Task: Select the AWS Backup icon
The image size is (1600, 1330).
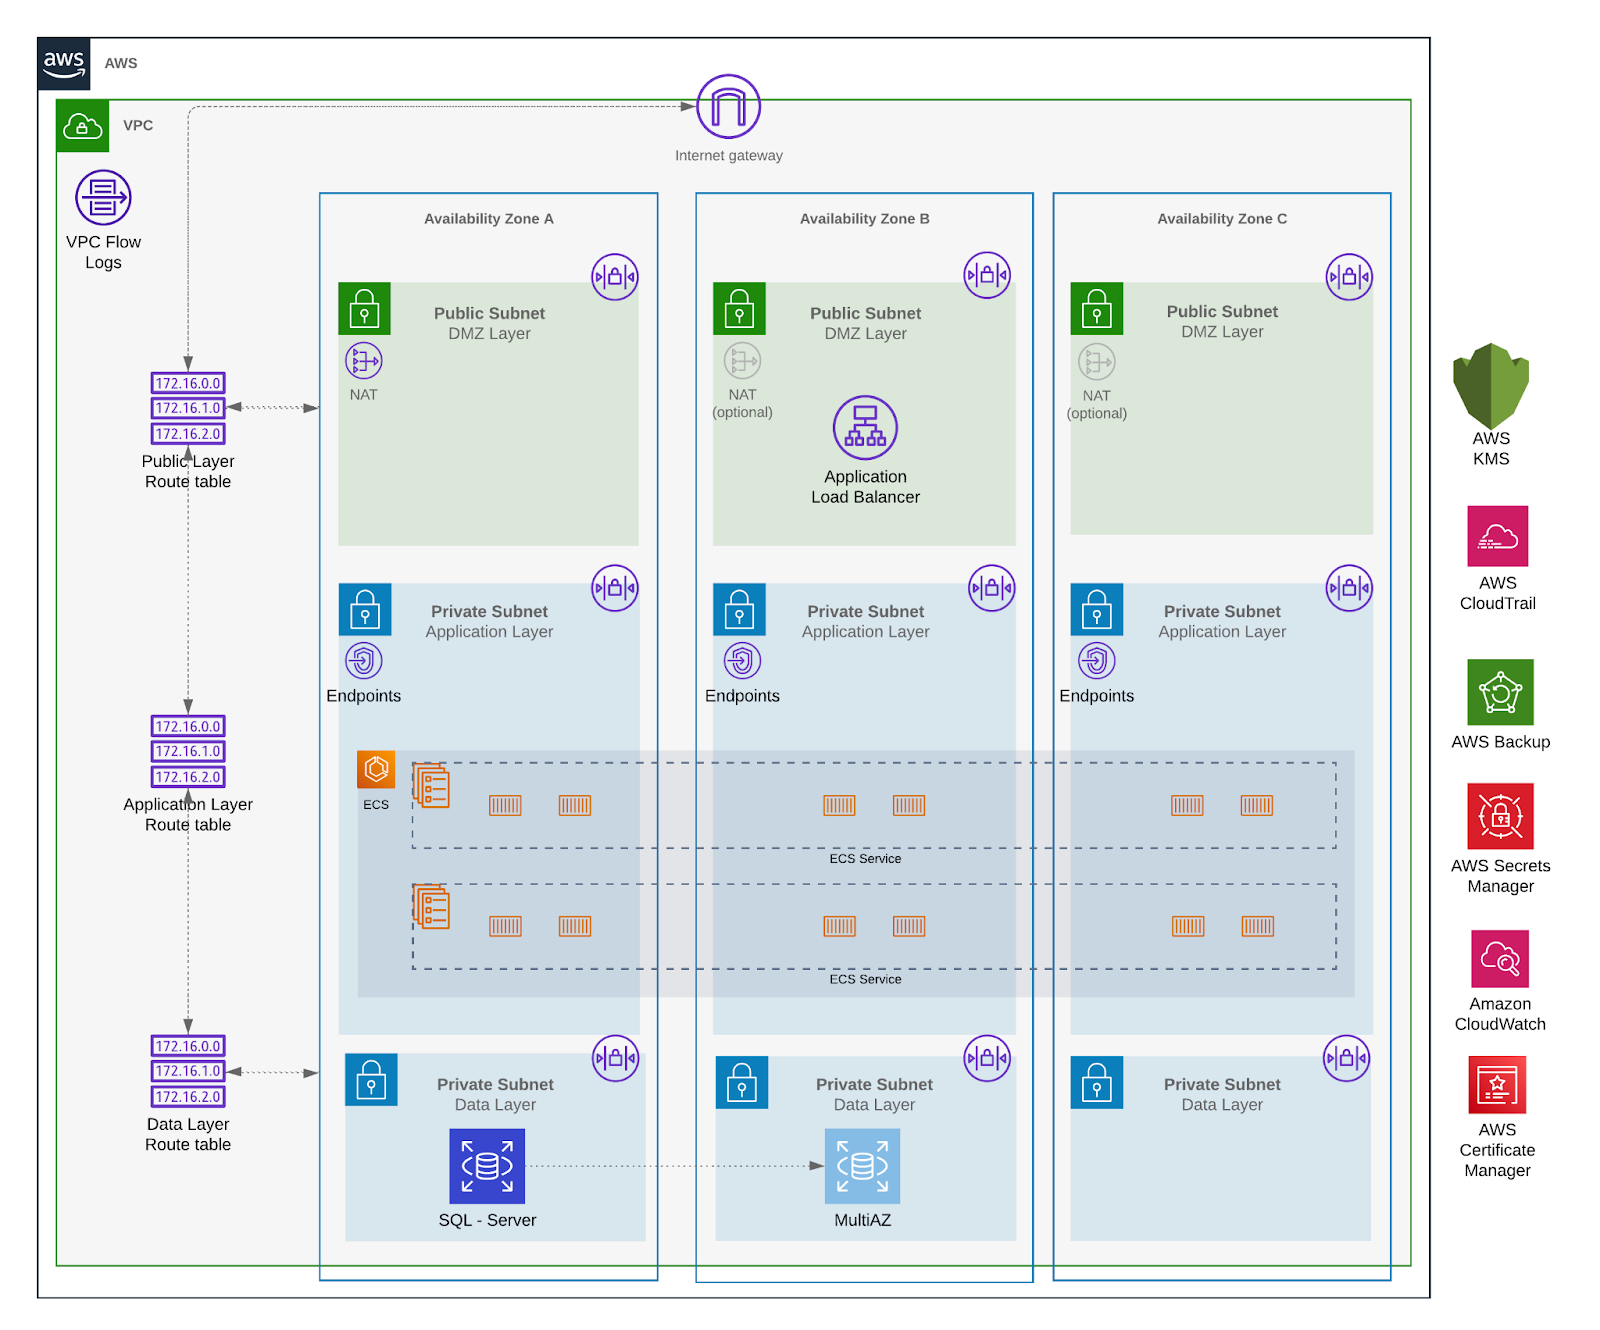Action: 1500,692
